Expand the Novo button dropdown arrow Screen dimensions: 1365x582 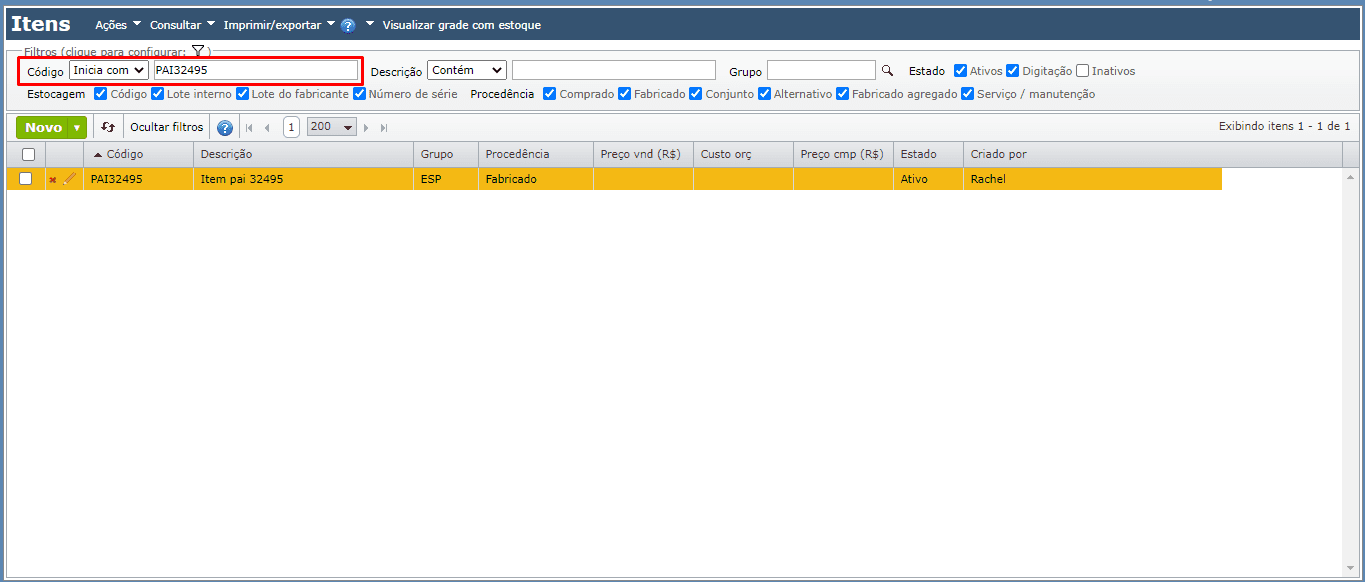point(77,128)
